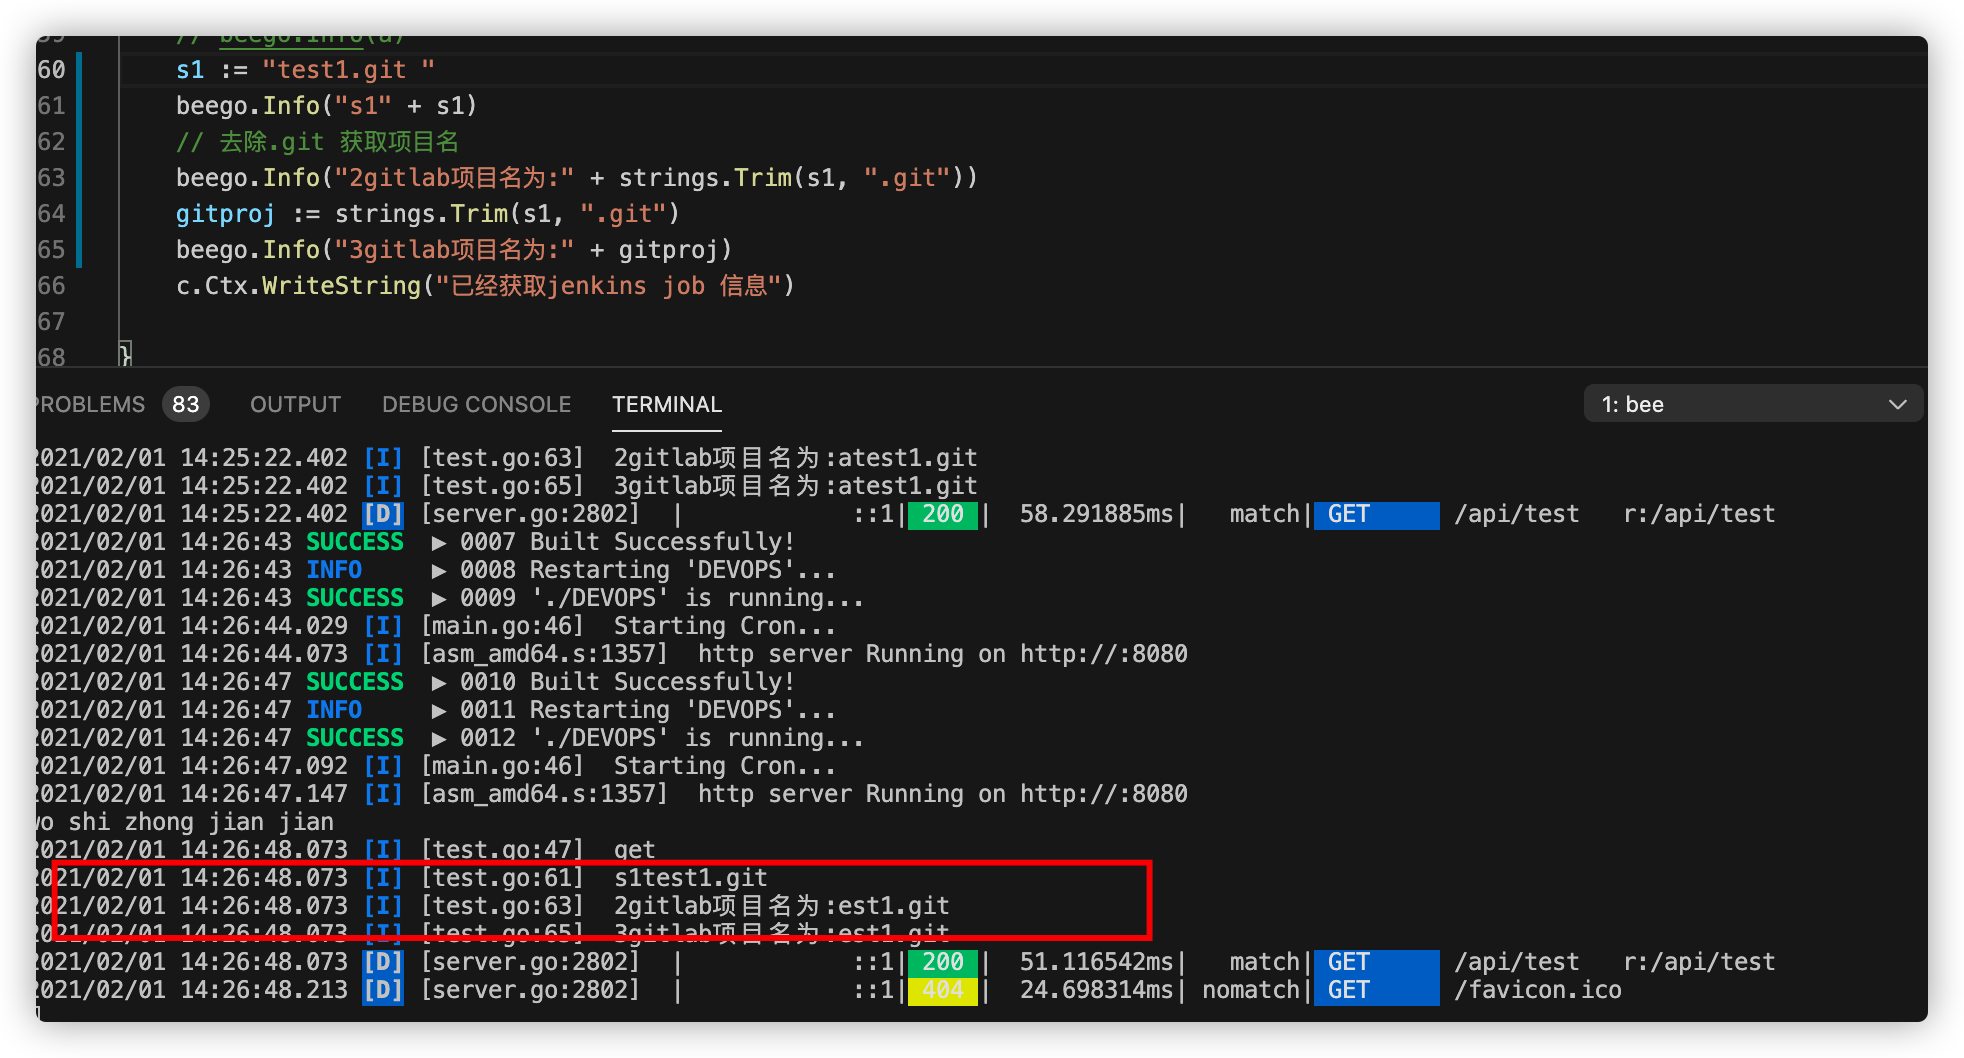
Task: Click the http://:8080 server link
Action: pos(1103,653)
